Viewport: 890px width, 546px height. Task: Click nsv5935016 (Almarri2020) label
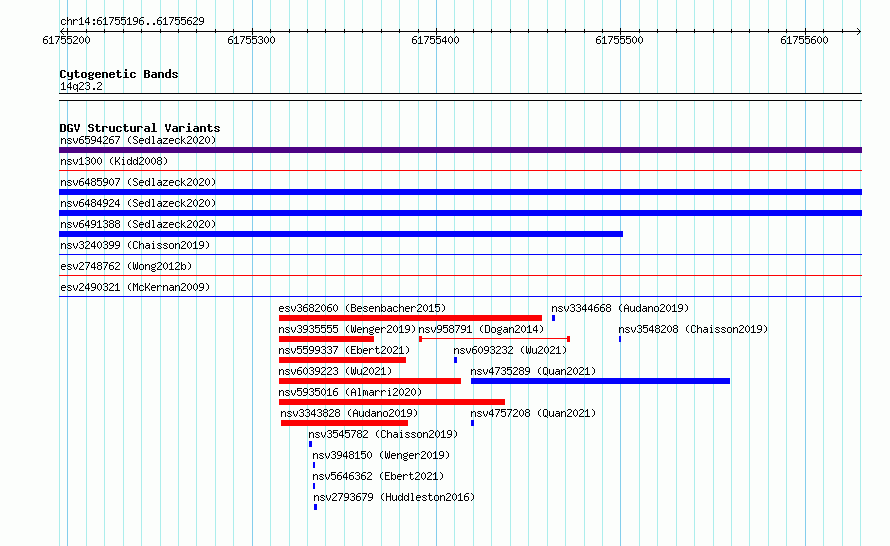(350, 392)
